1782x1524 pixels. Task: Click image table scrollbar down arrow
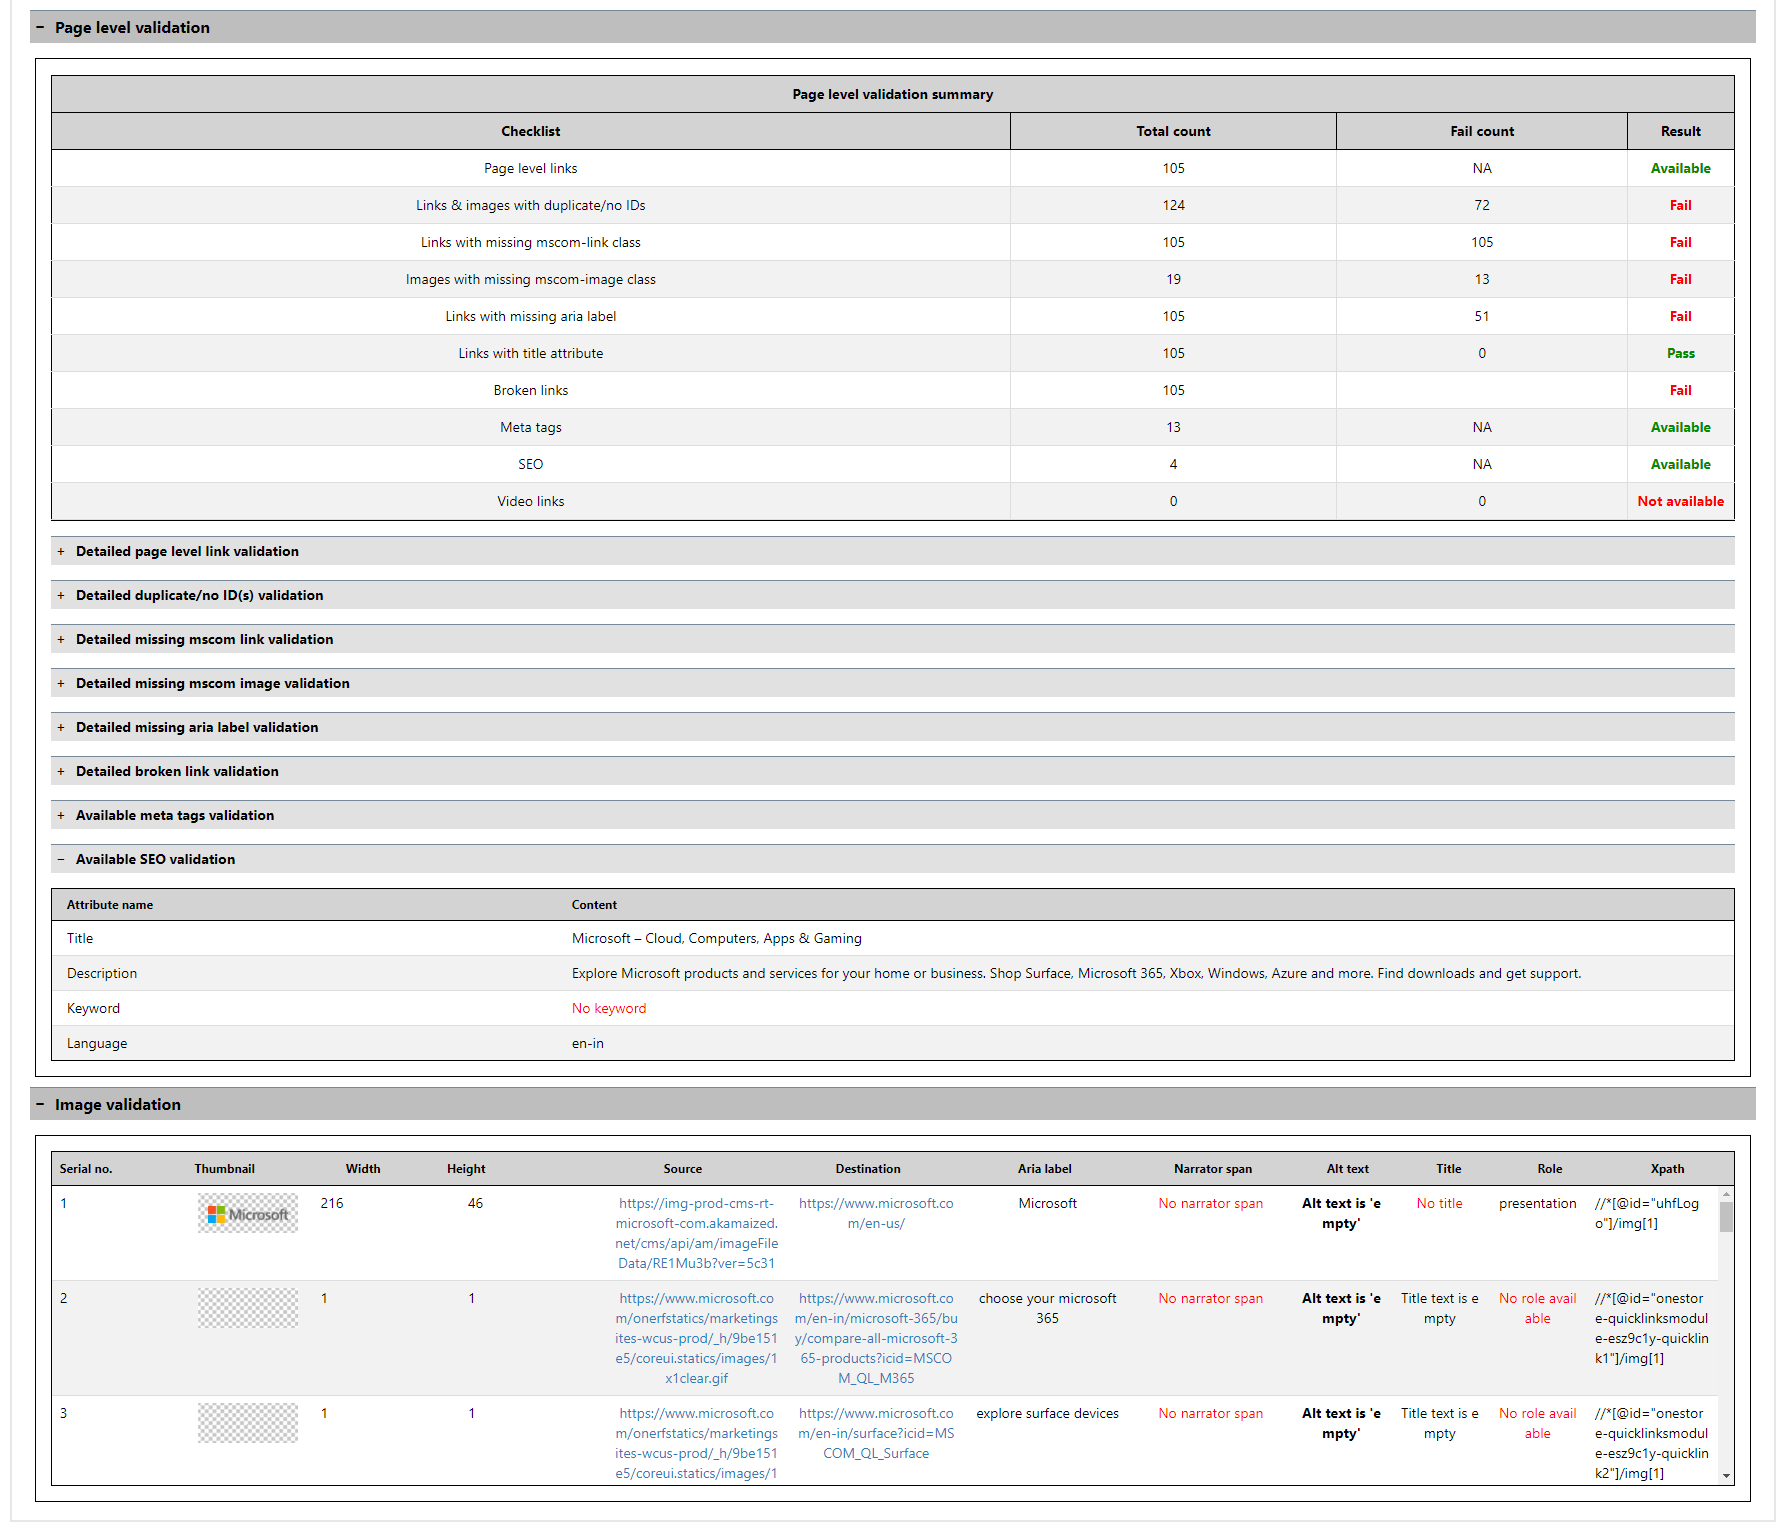tap(1726, 1477)
